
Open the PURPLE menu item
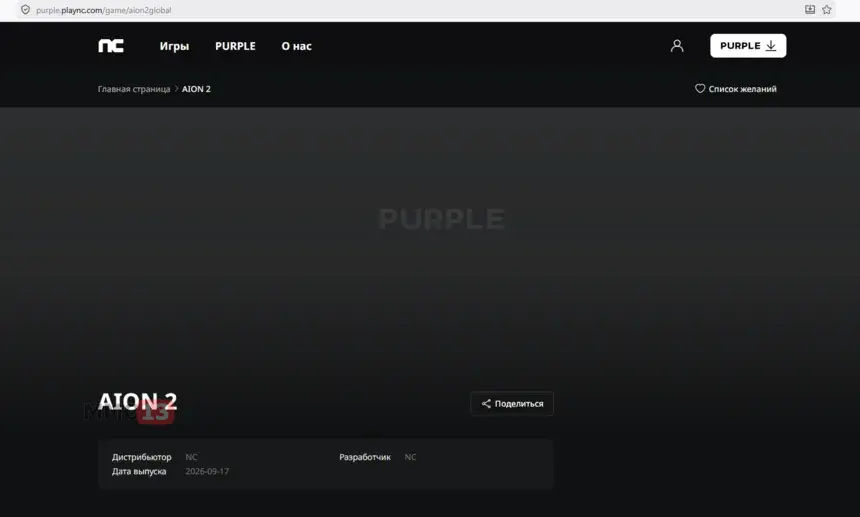pos(235,46)
